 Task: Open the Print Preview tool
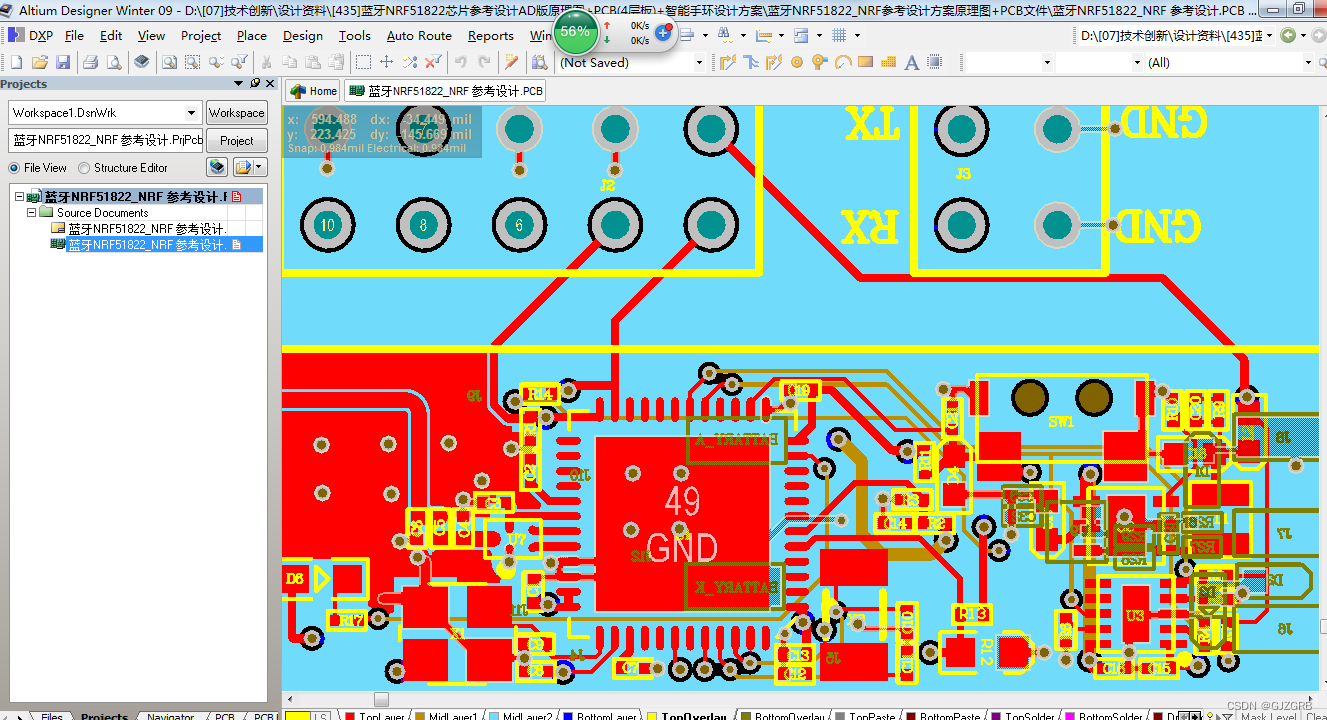(x=113, y=61)
